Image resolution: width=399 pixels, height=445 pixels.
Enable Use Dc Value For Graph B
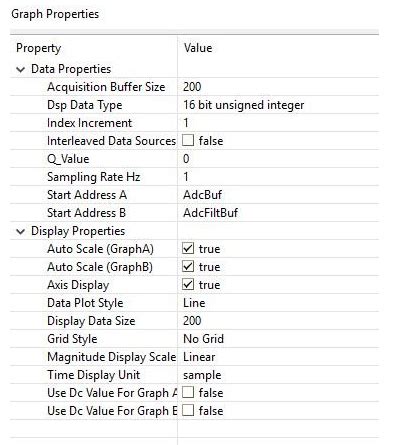(188, 411)
